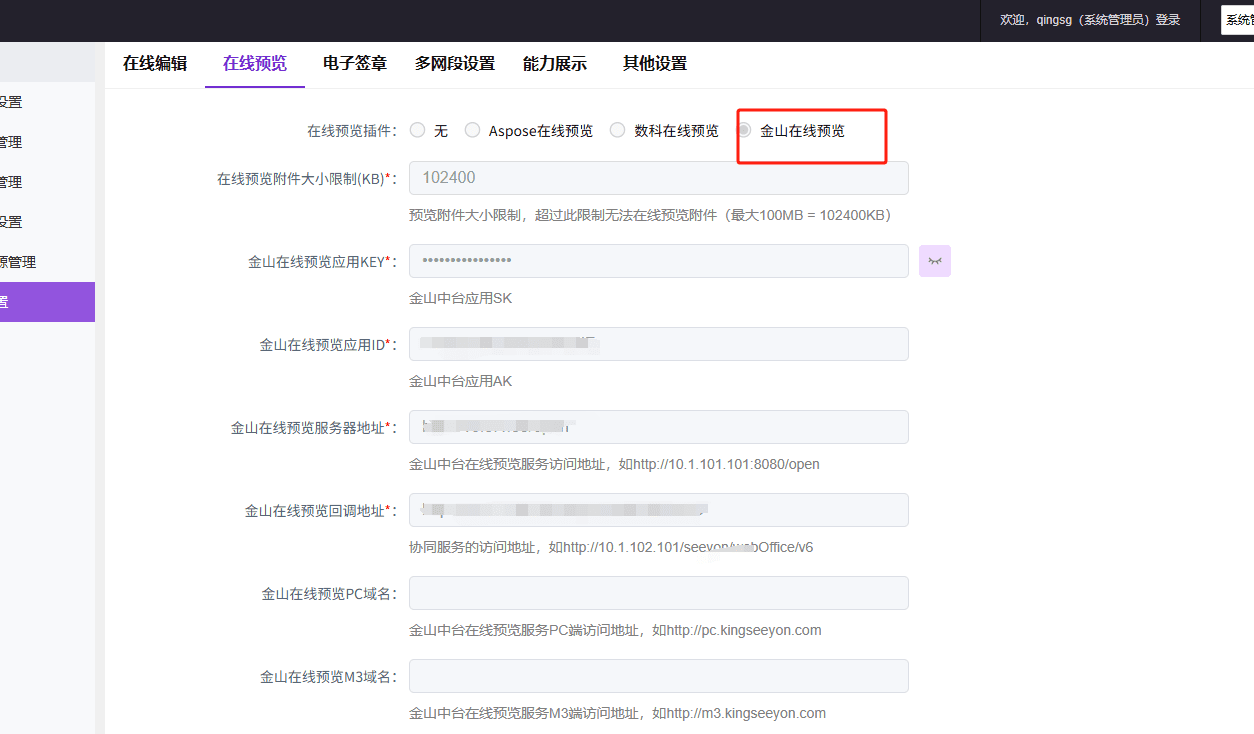Focus the 金山在线预览应用KEY password field

point(659,261)
